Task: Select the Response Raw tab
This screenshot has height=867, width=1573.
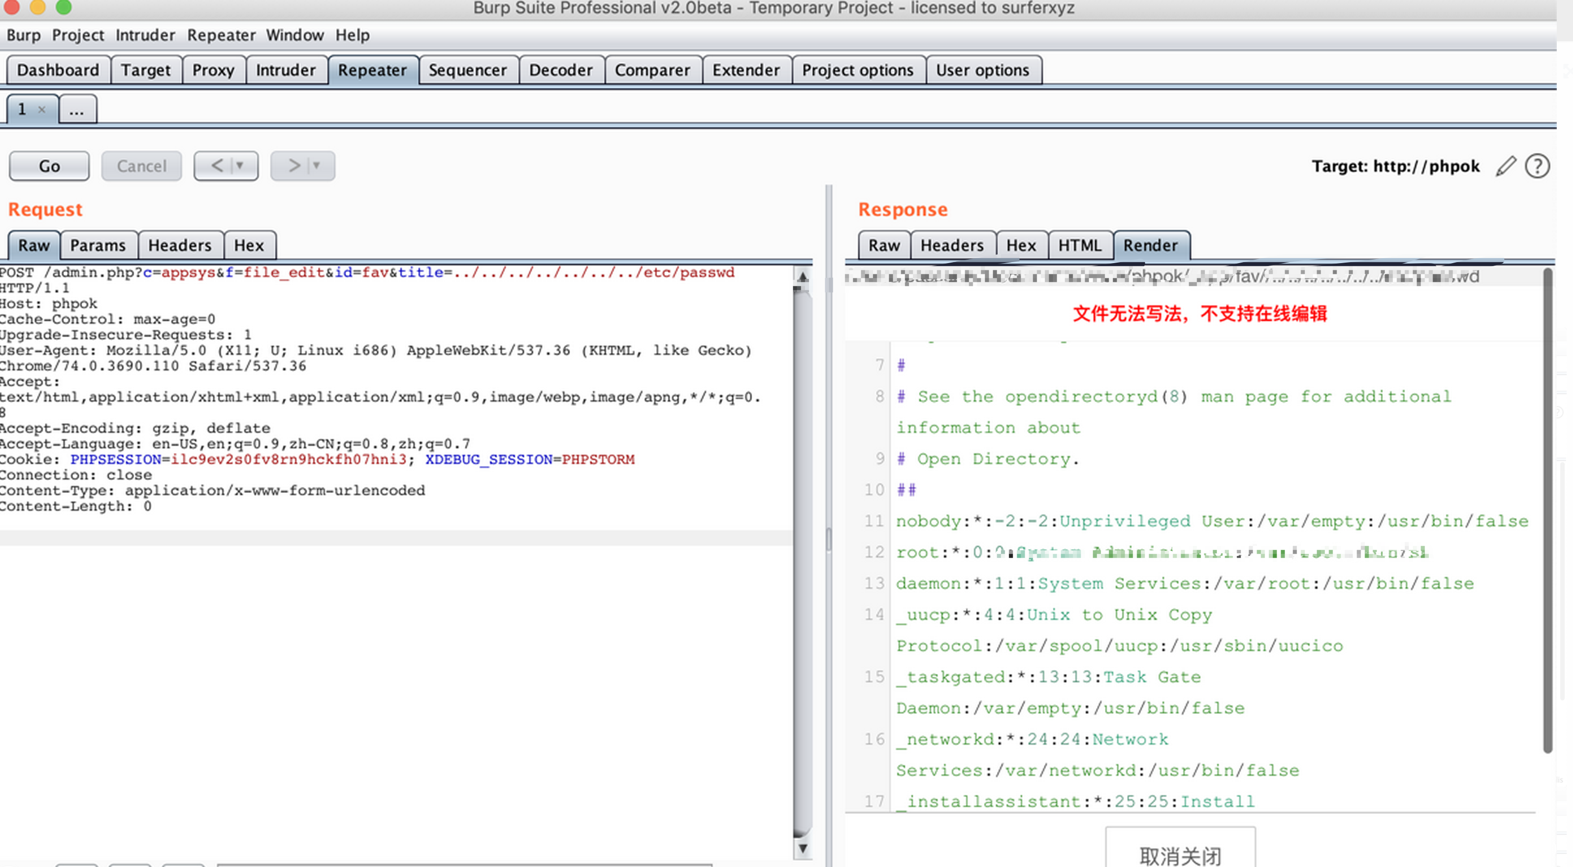Action: (884, 245)
